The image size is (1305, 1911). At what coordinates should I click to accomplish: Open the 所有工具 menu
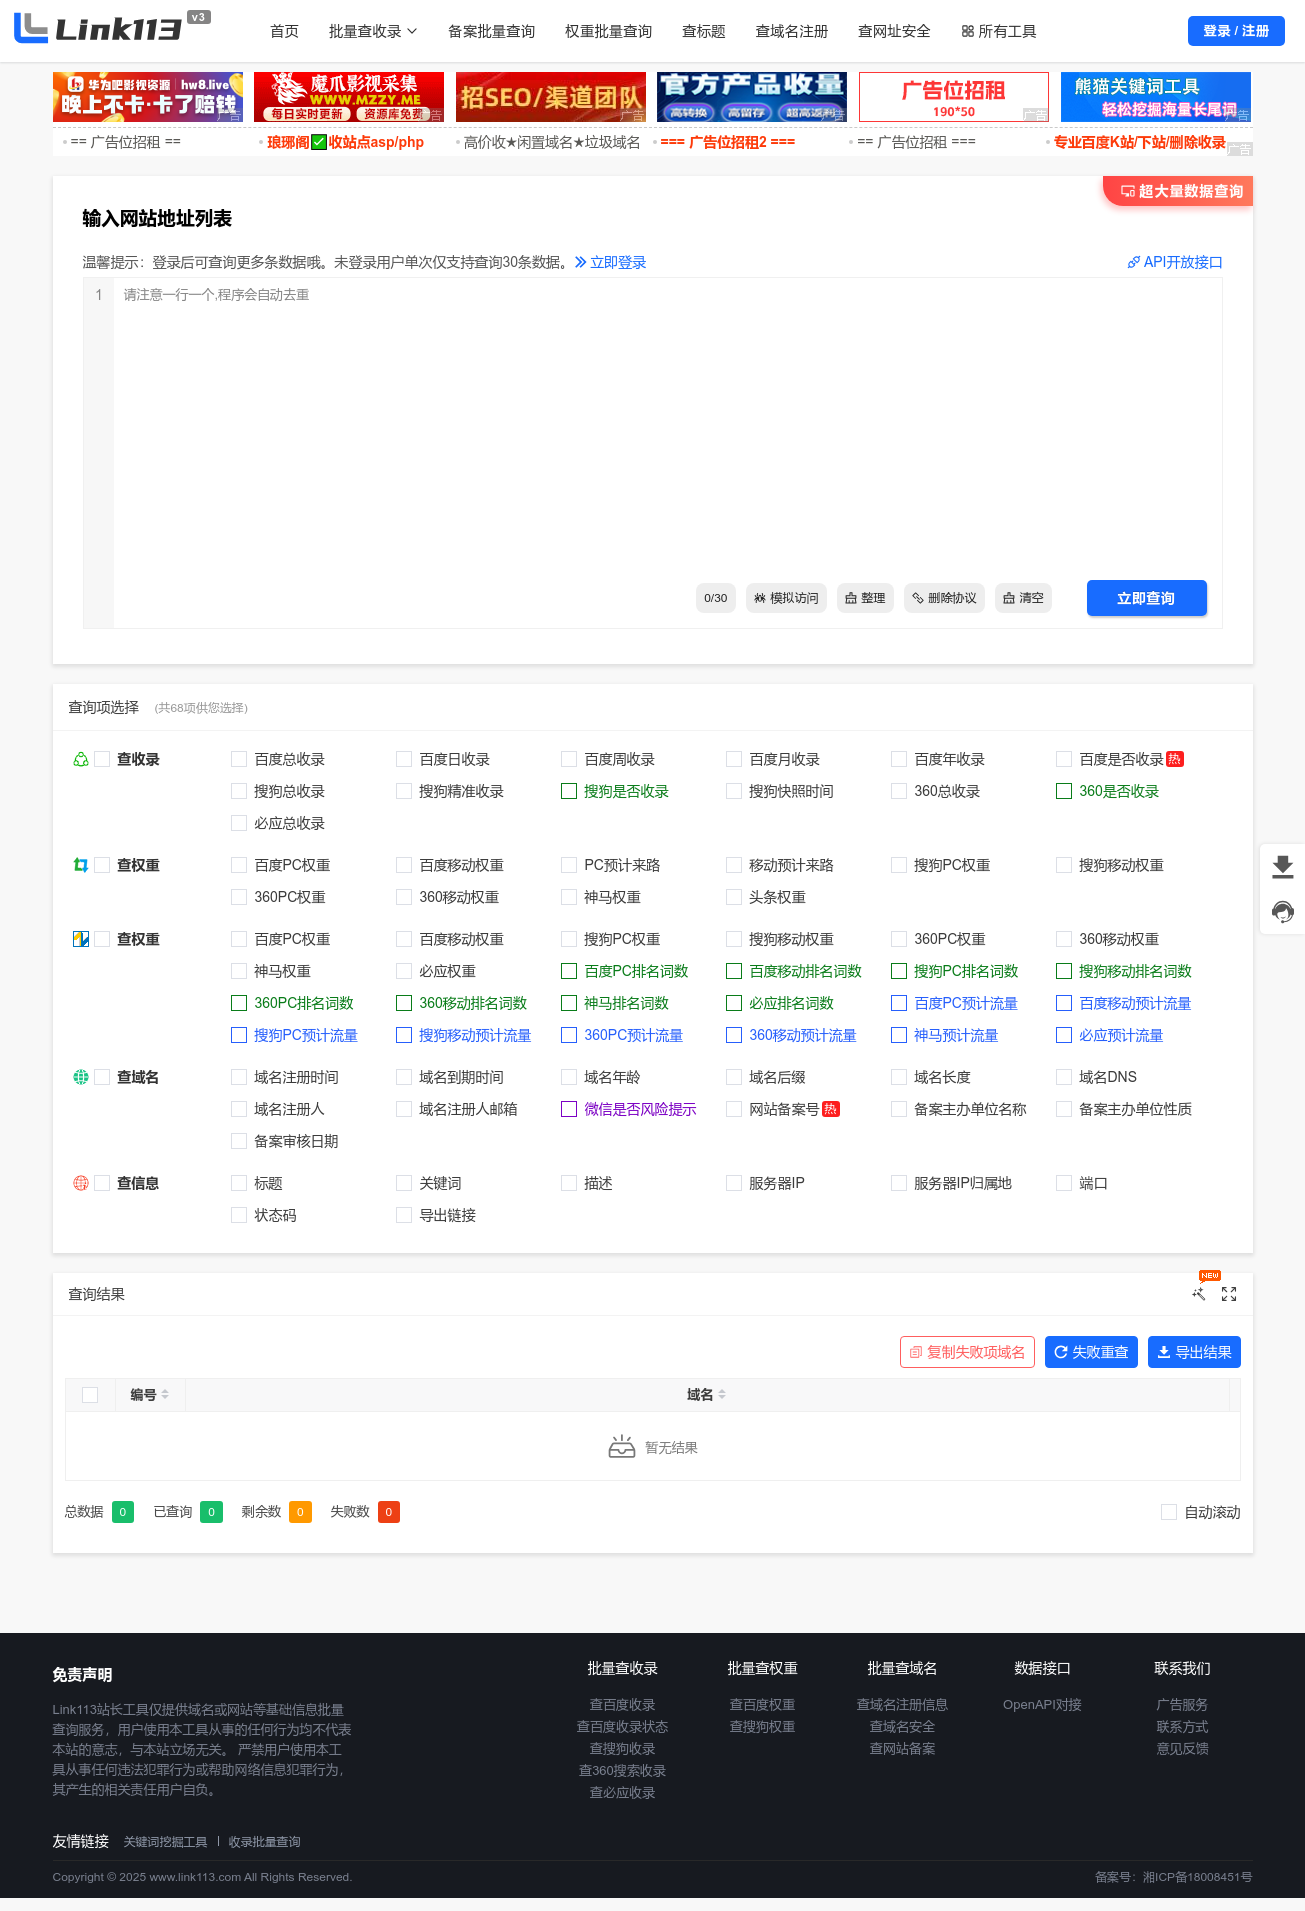pyautogui.click(x=998, y=32)
